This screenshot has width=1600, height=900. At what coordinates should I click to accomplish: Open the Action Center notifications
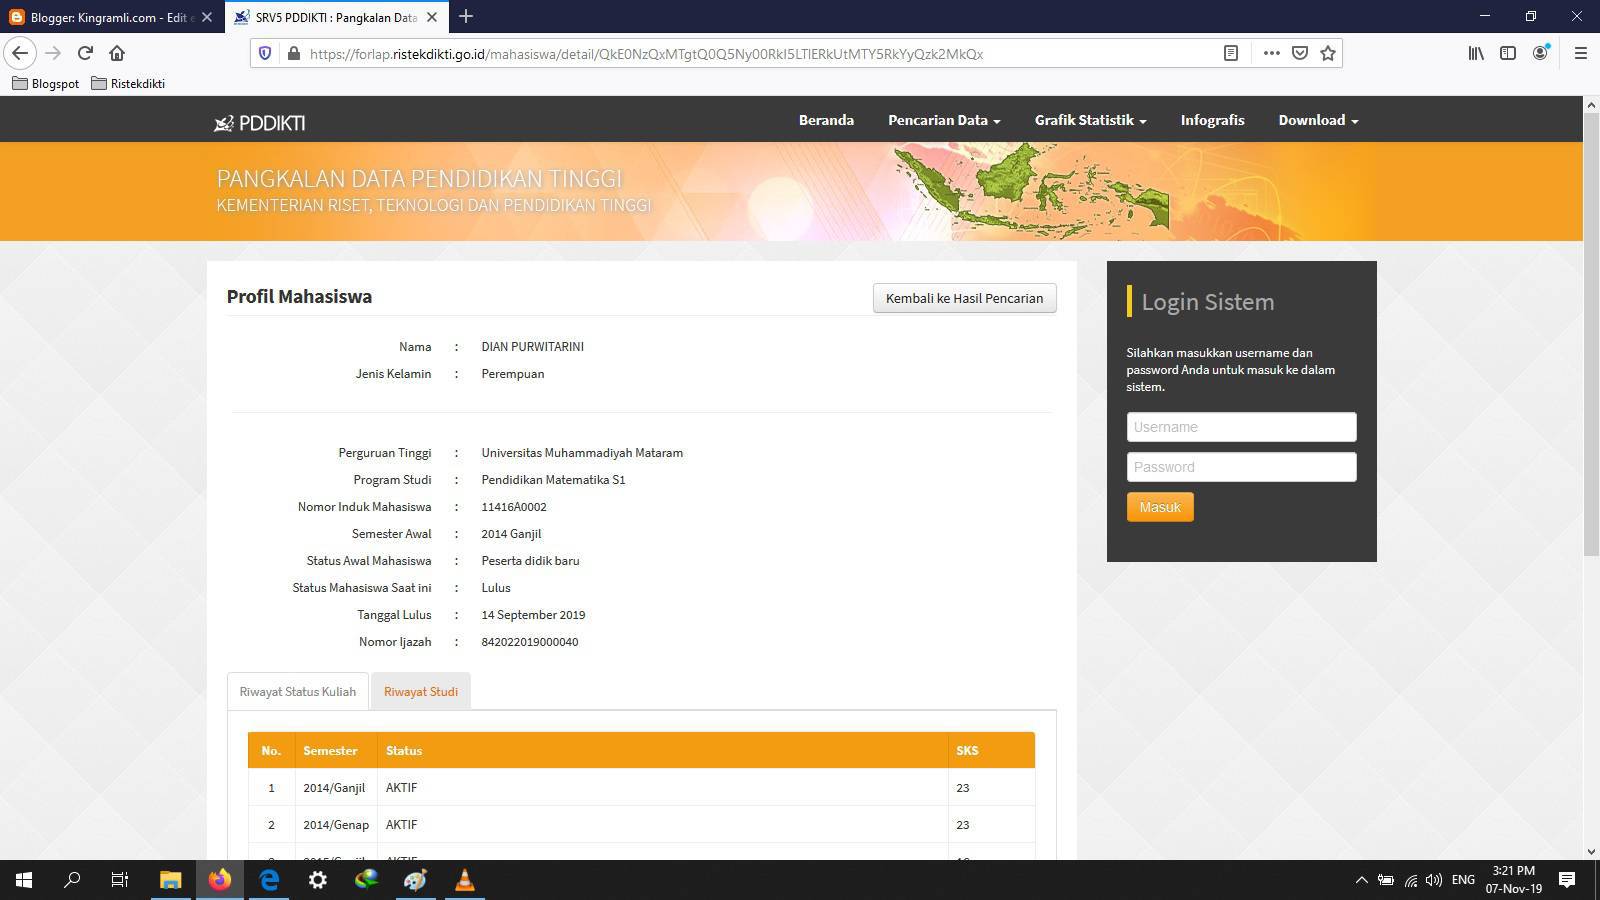pos(1567,880)
